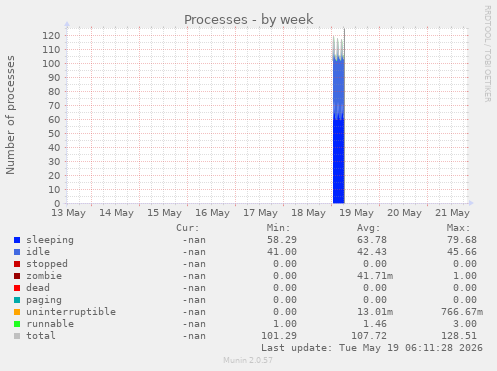
Task: Click the 'Max:' column header
Action: (458, 228)
